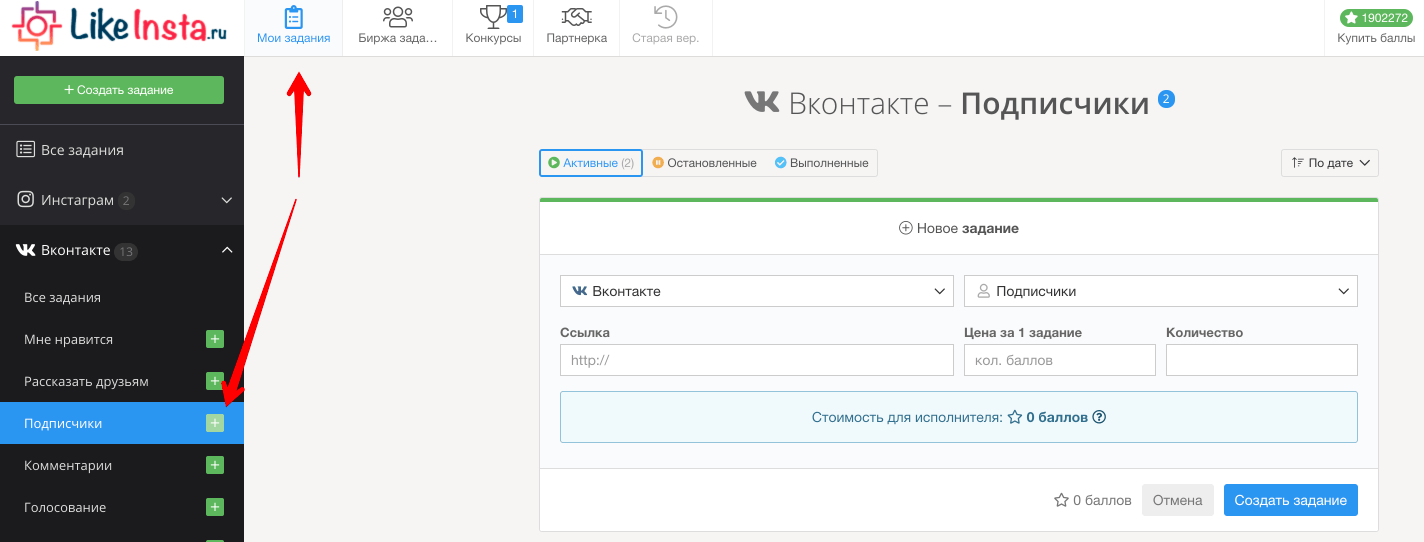The image size is (1424, 542).
Task: Click the Стоимость для исполнителя info box
Action: (959, 417)
